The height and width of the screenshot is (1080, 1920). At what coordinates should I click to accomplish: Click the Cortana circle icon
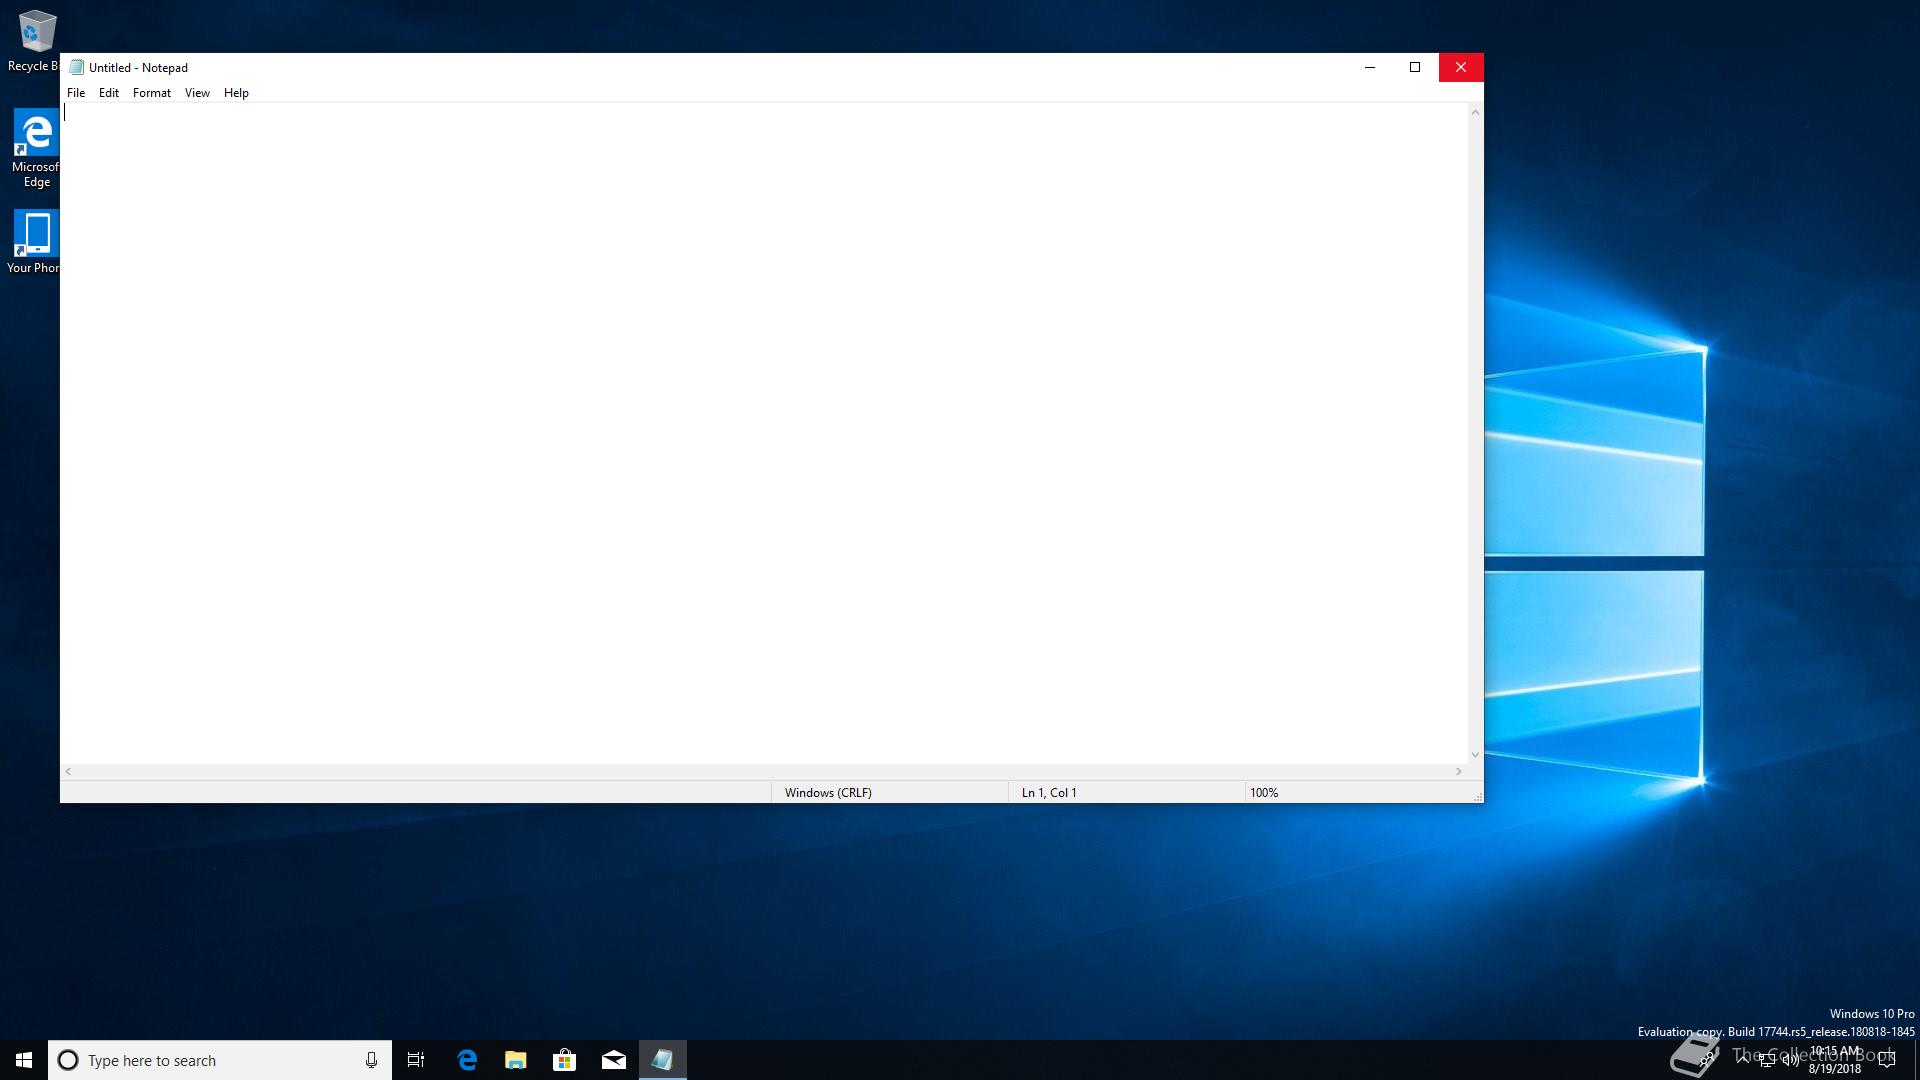68,1060
